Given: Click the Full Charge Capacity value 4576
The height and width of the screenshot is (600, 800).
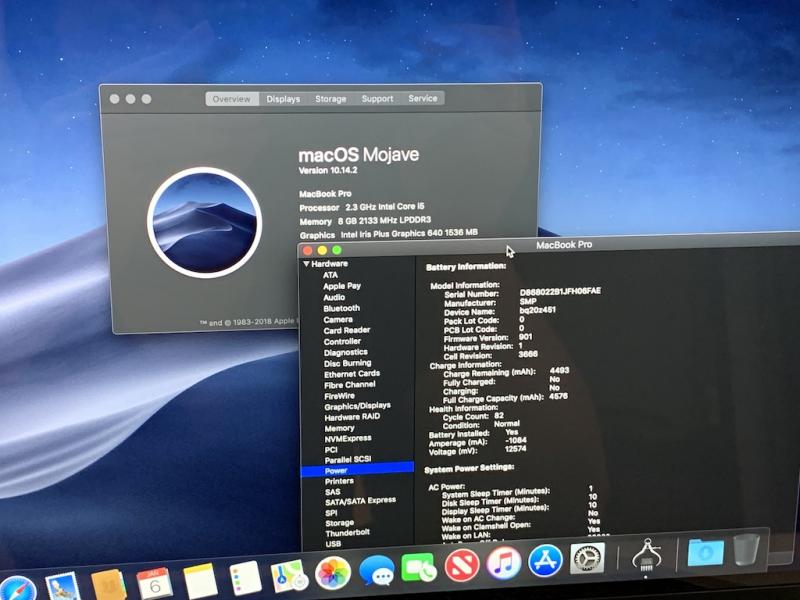Looking at the screenshot, I should (x=559, y=396).
